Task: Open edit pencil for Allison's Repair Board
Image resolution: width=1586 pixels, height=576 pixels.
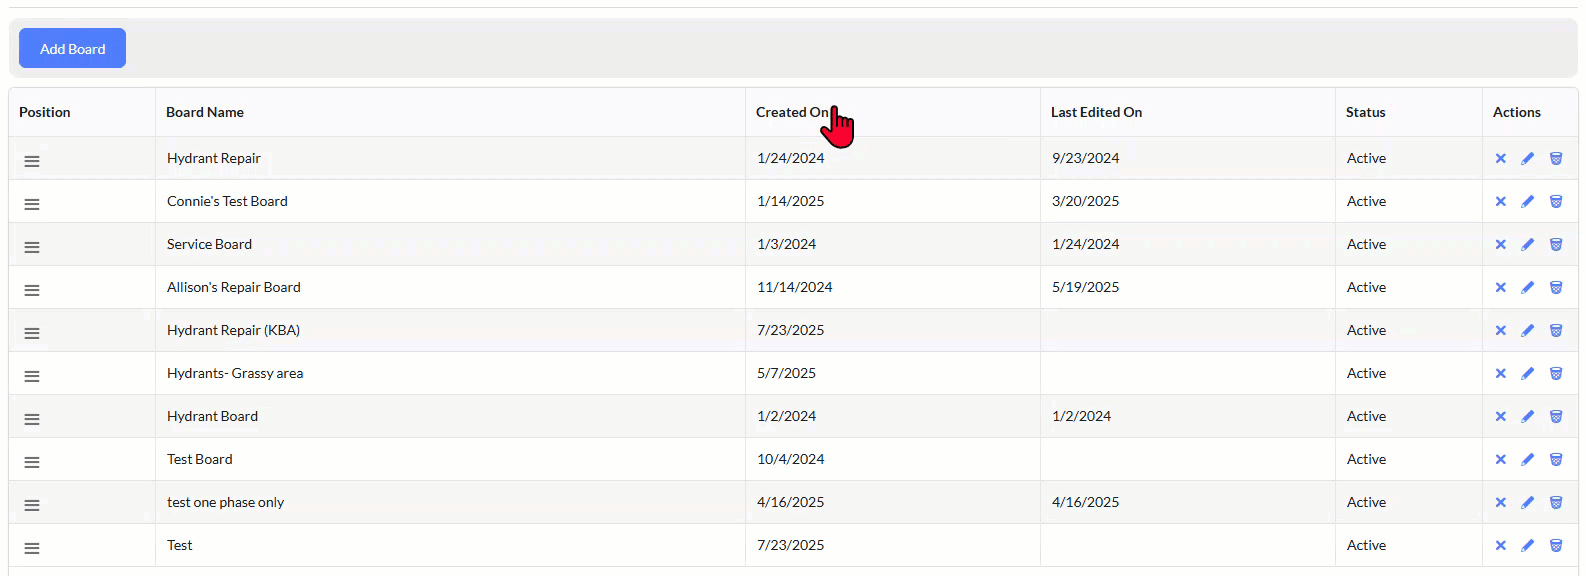Action: tap(1527, 287)
